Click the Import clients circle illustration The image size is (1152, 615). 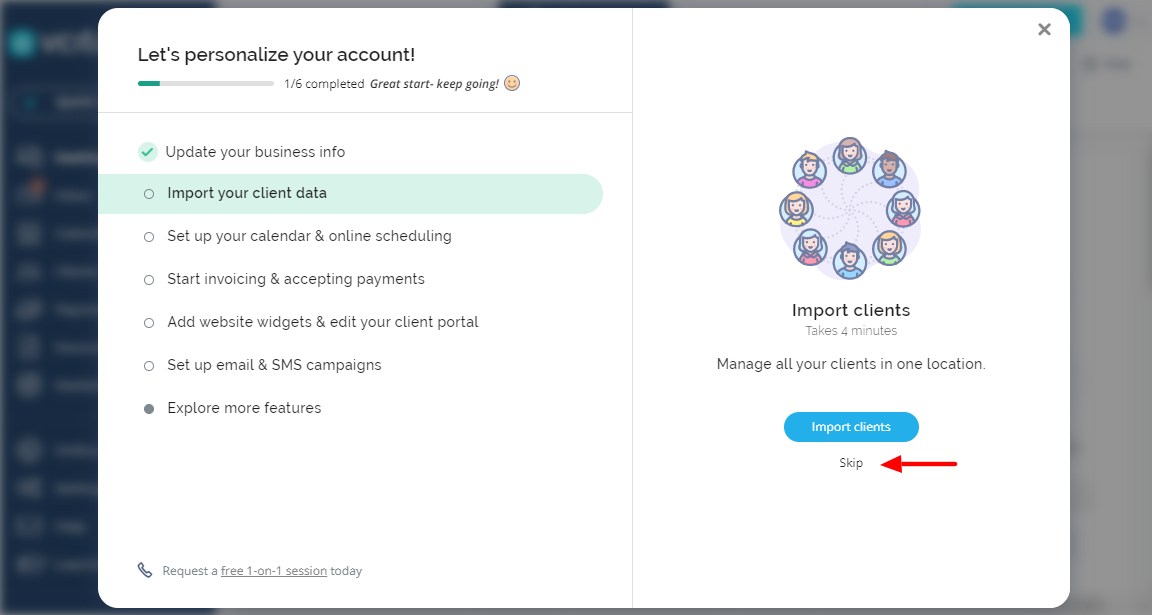(850, 209)
